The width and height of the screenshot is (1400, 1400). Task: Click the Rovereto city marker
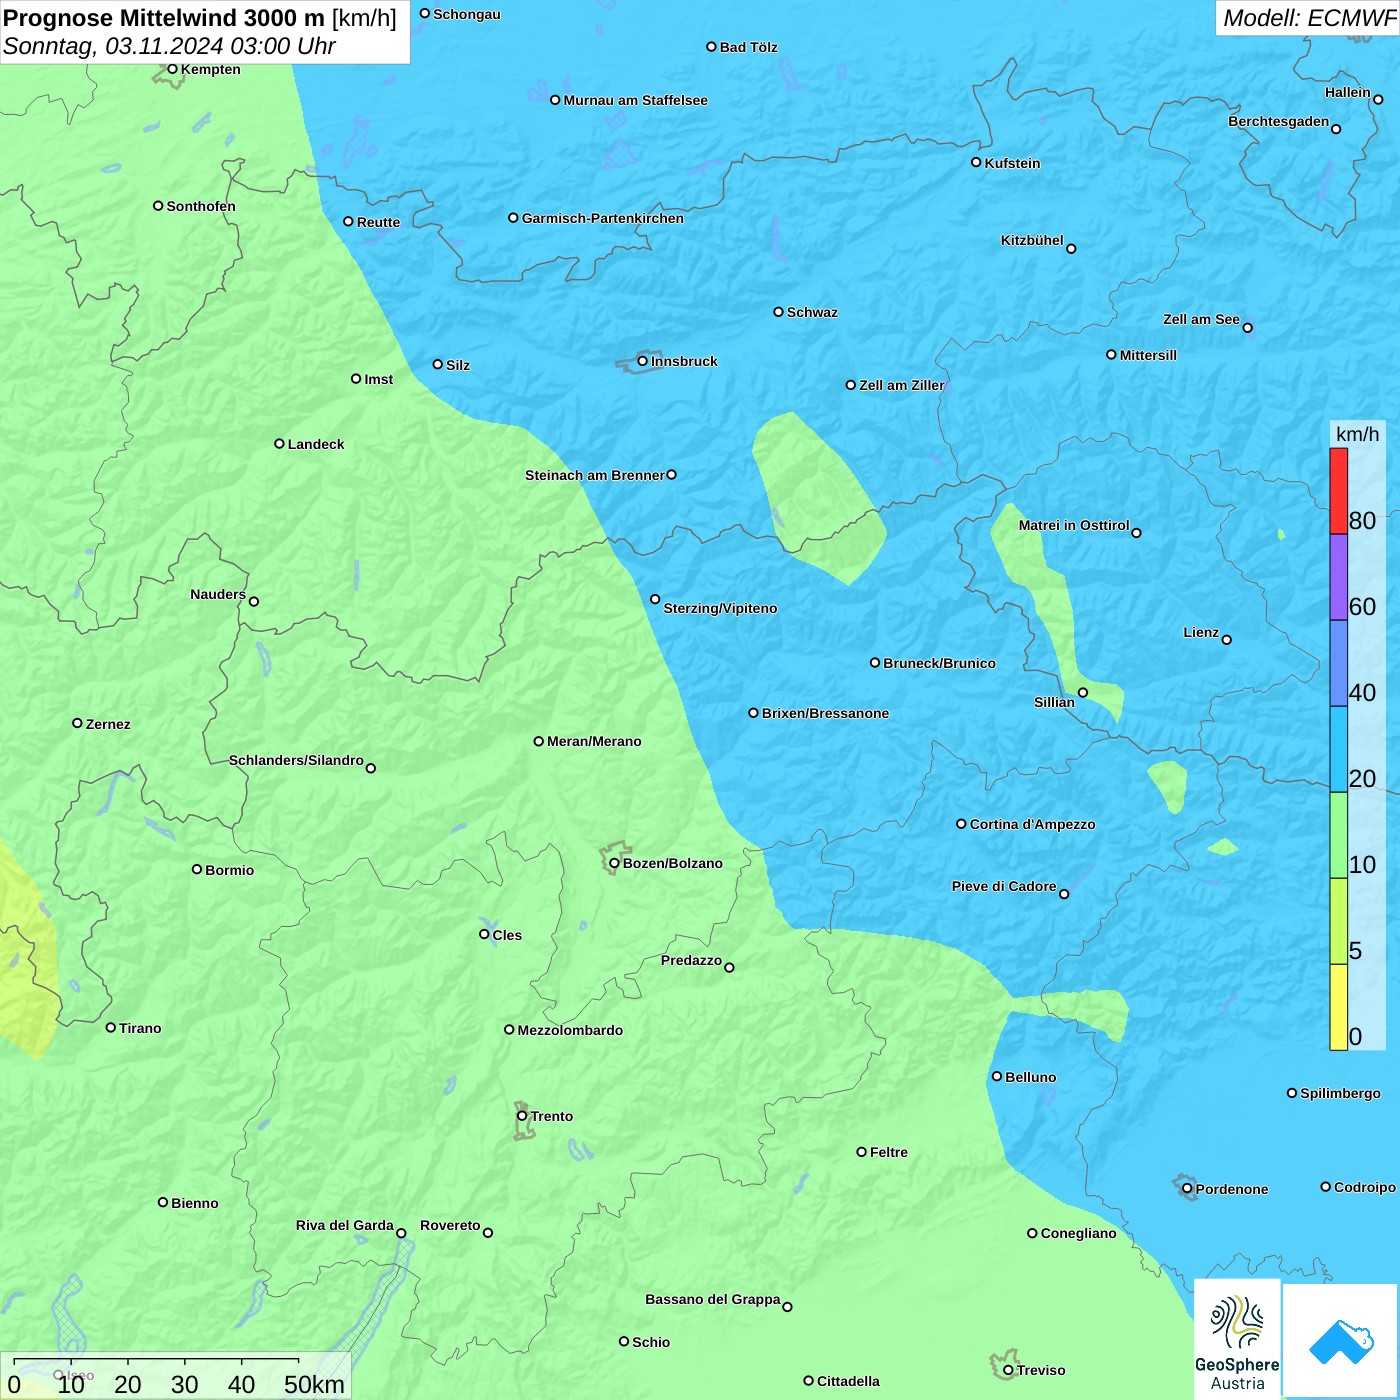[488, 1233]
